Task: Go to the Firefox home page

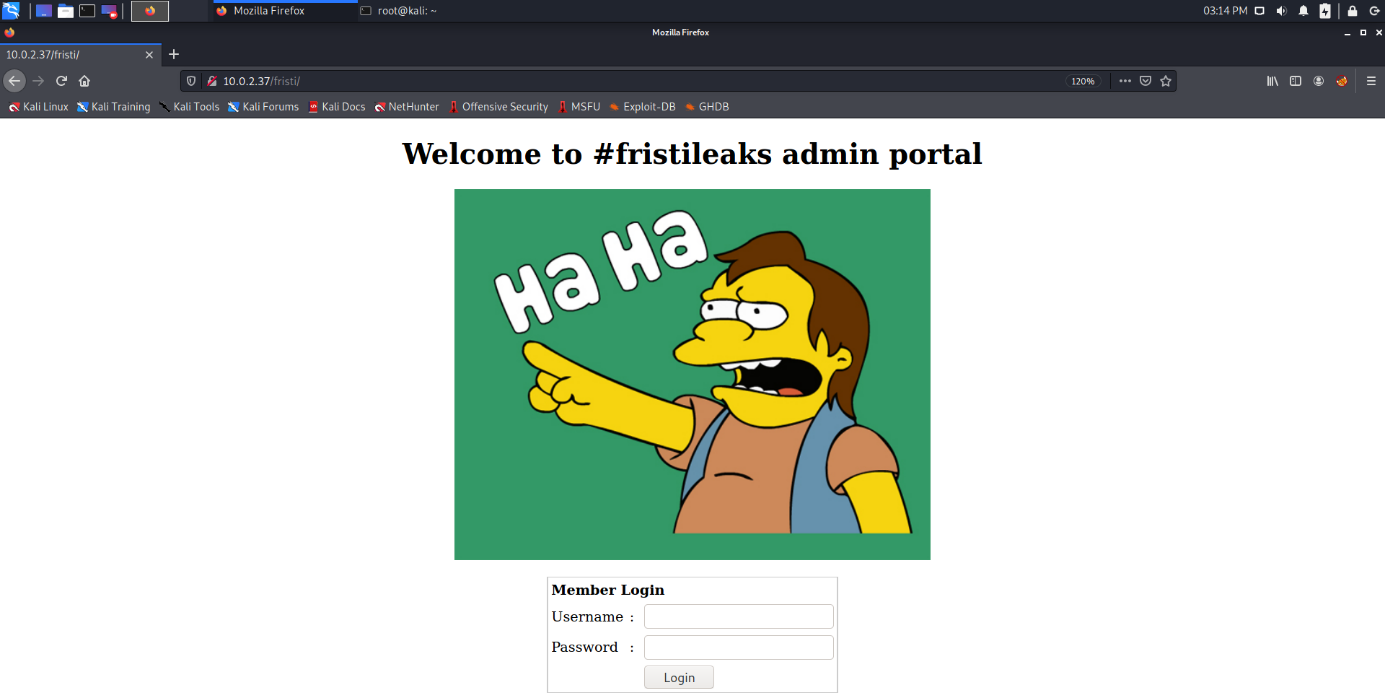Action: pos(85,81)
